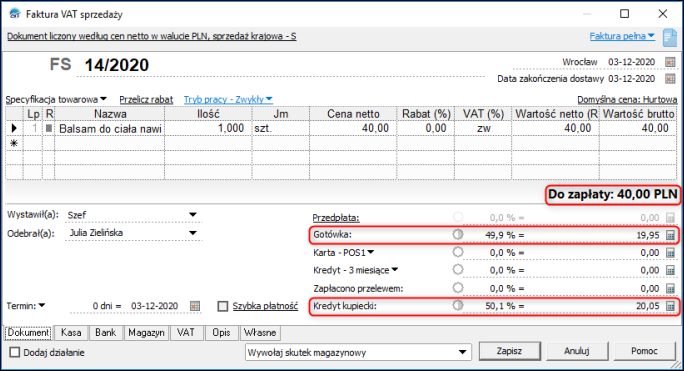Open calculator icon in Kredyt - 3 miesiące row

(x=670, y=271)
